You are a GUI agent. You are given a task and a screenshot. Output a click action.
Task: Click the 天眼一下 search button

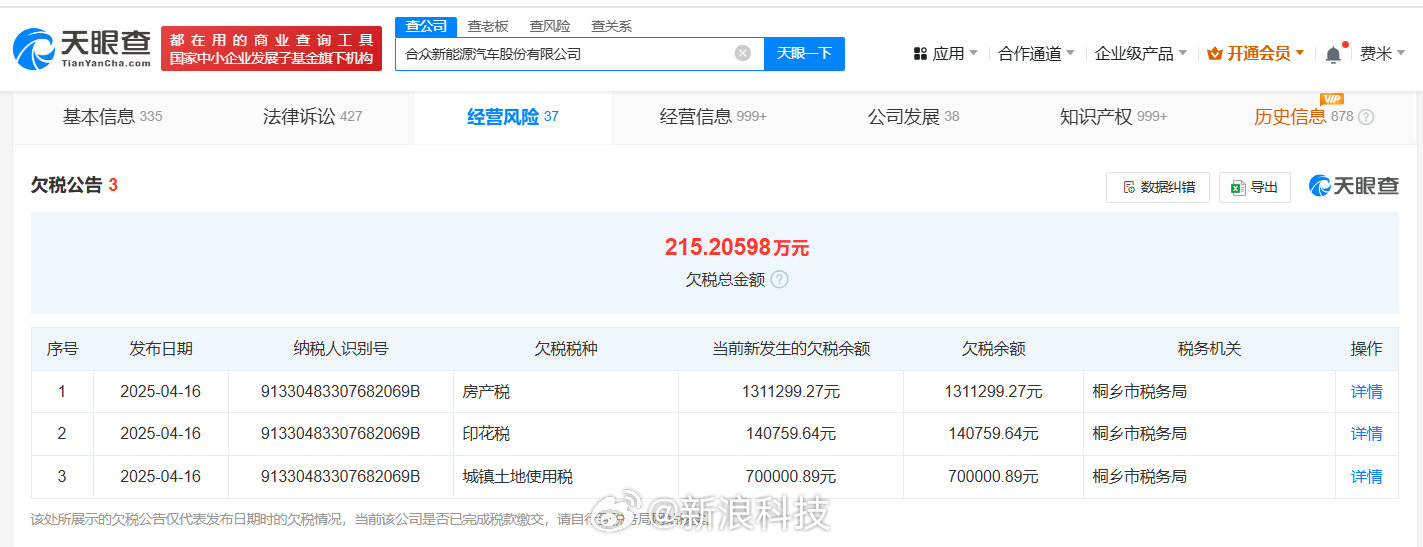pos(804,53)
